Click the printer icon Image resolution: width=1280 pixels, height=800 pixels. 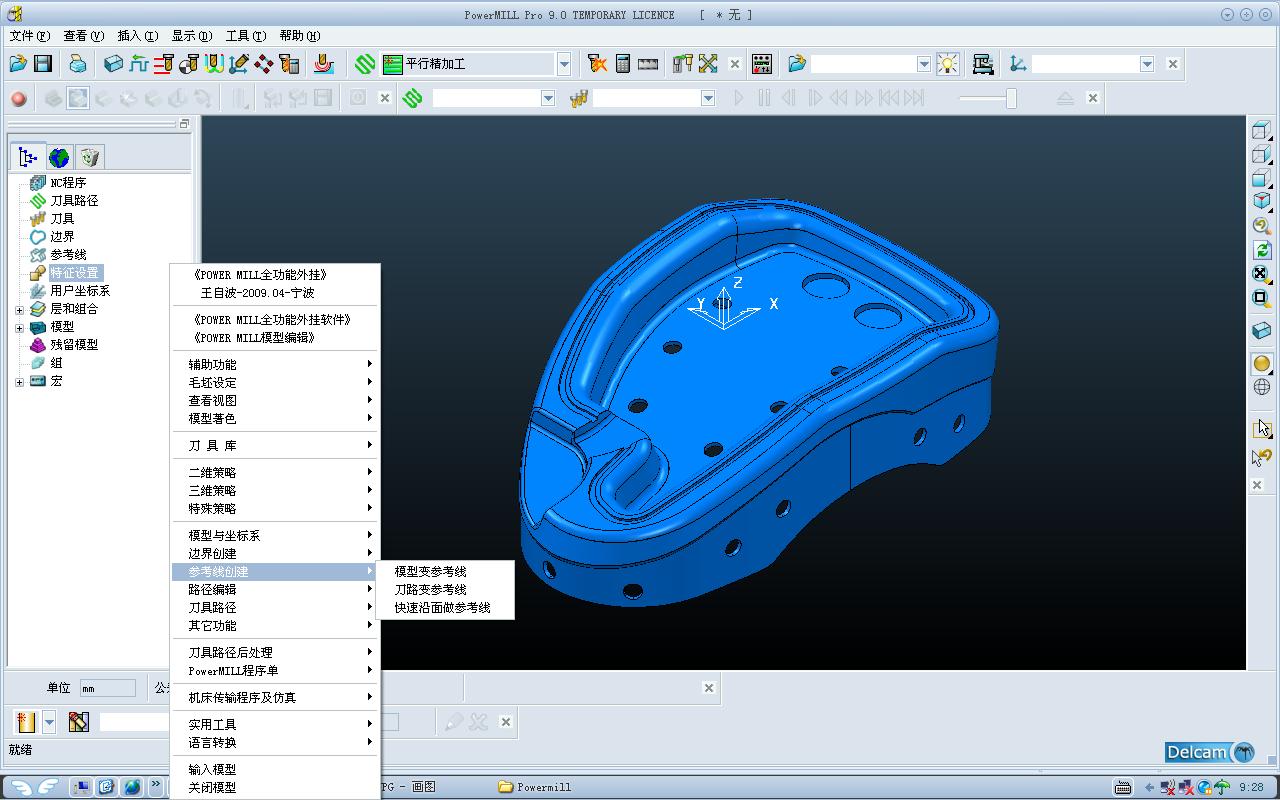point(78,64)
